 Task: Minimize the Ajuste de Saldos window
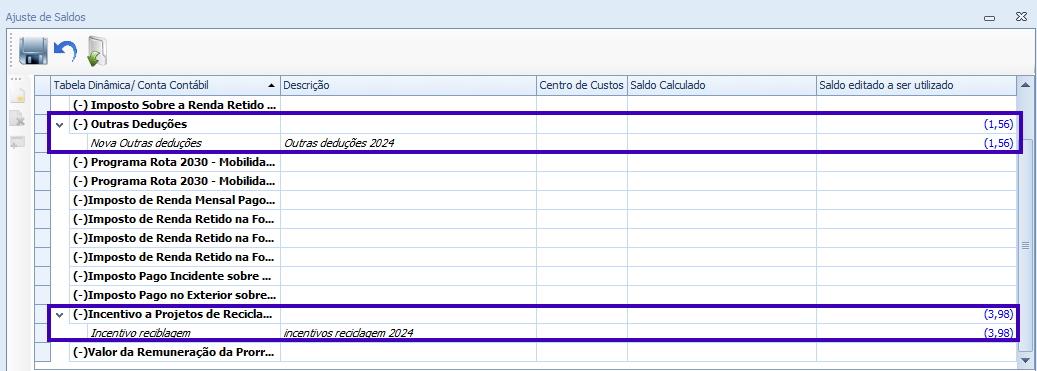pyautogui.click(x=989, y=19)
